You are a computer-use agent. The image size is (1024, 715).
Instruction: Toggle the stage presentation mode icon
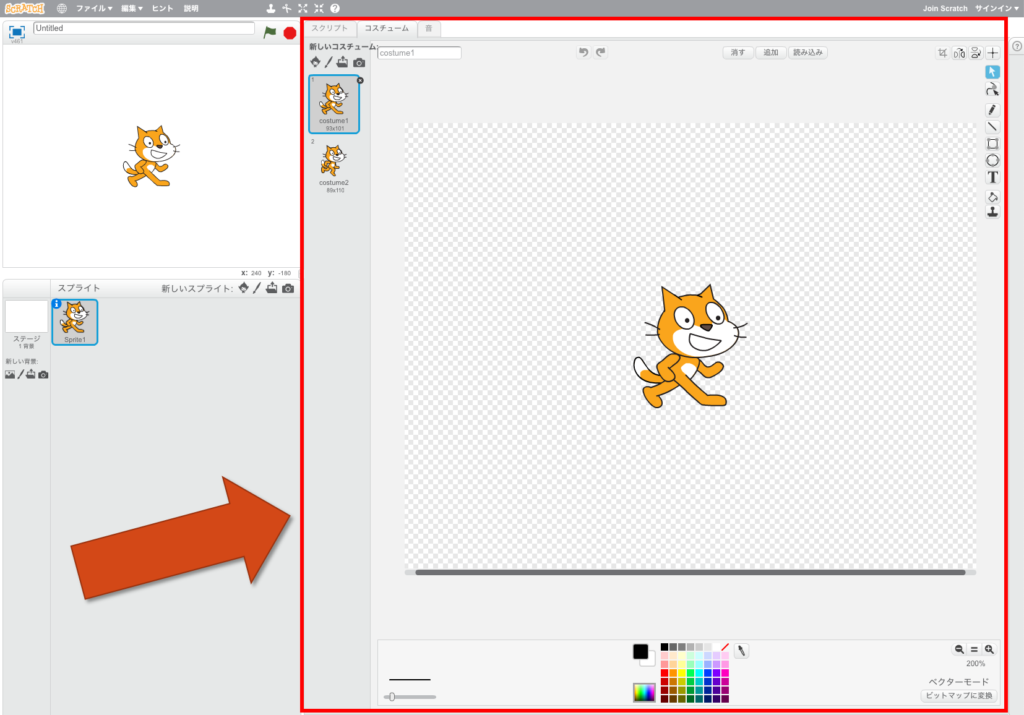tap(17, 32)
